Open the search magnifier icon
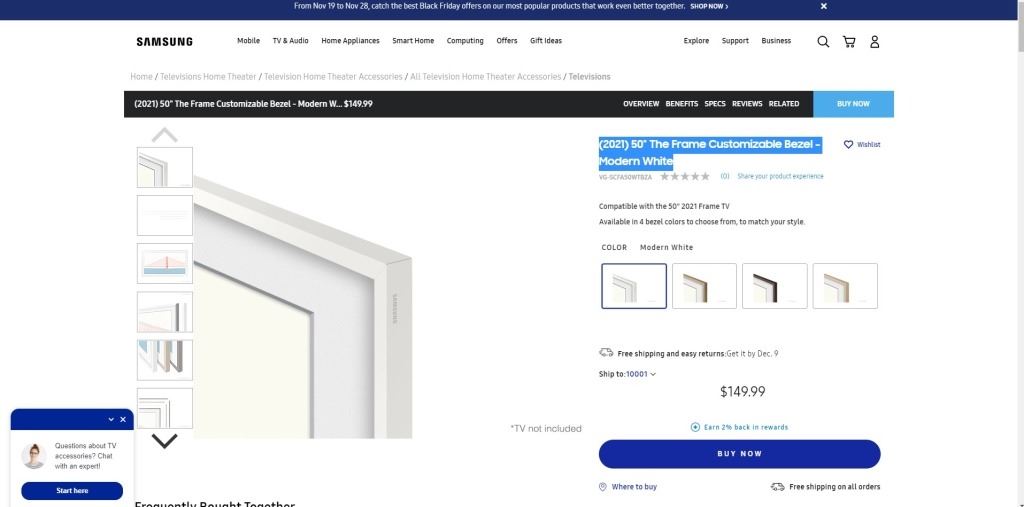 pos(823,42)
